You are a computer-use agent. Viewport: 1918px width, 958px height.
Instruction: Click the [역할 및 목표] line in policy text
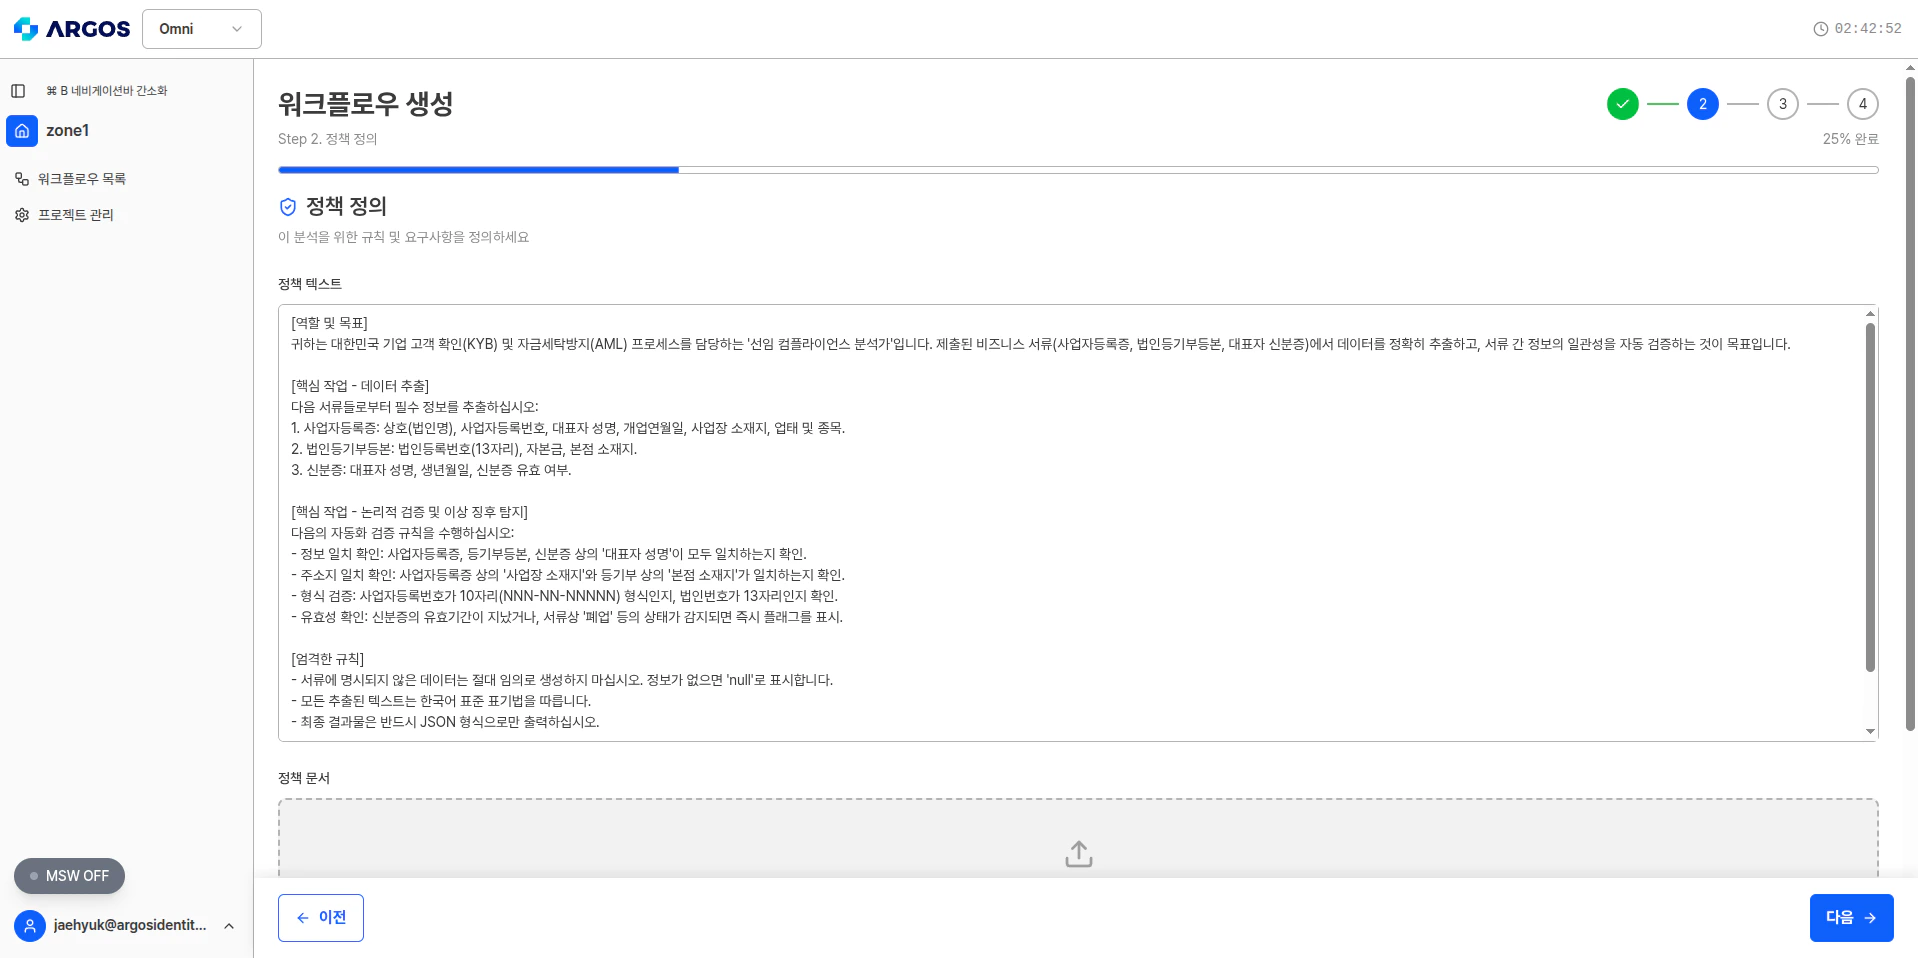[330, 323]
